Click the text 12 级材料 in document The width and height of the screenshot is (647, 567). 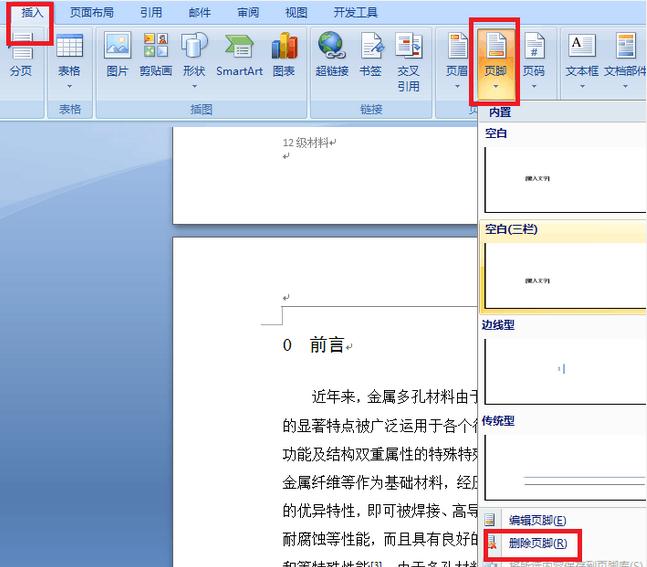pos(306,143)
